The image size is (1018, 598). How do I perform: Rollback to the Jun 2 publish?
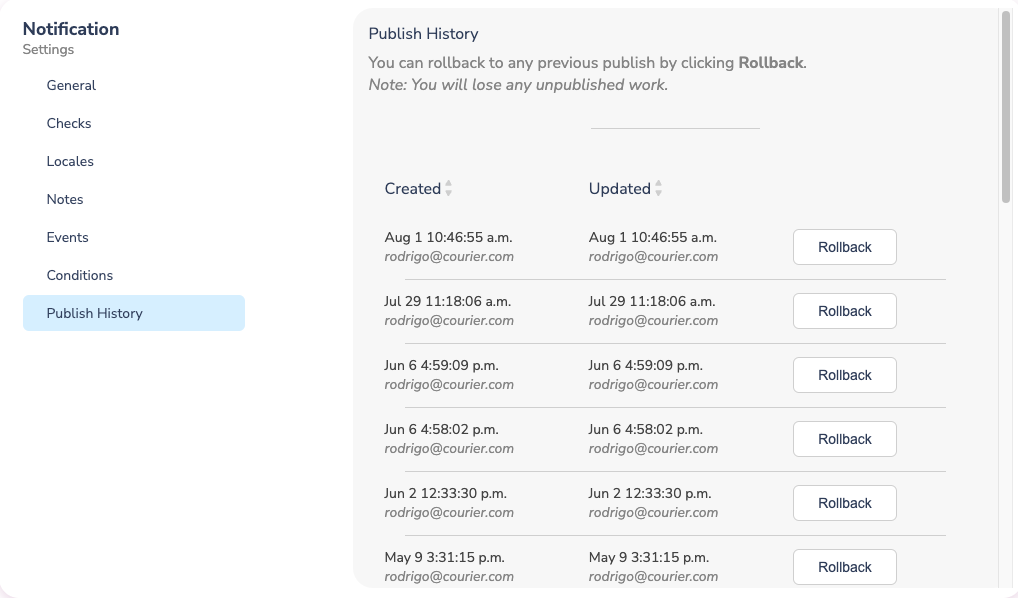pos(844,503)
